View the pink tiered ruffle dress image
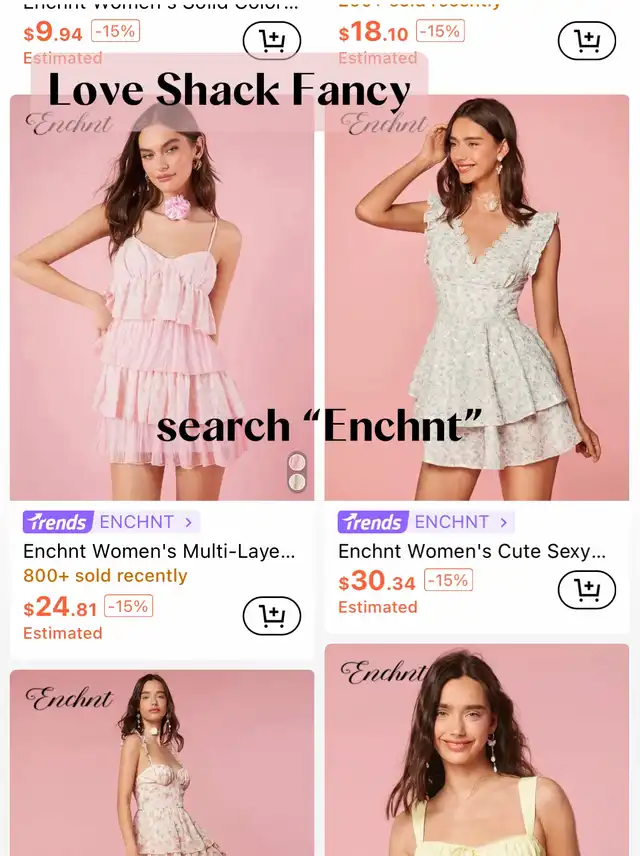The height and width of the screenshot is (856, 640). 162,298
